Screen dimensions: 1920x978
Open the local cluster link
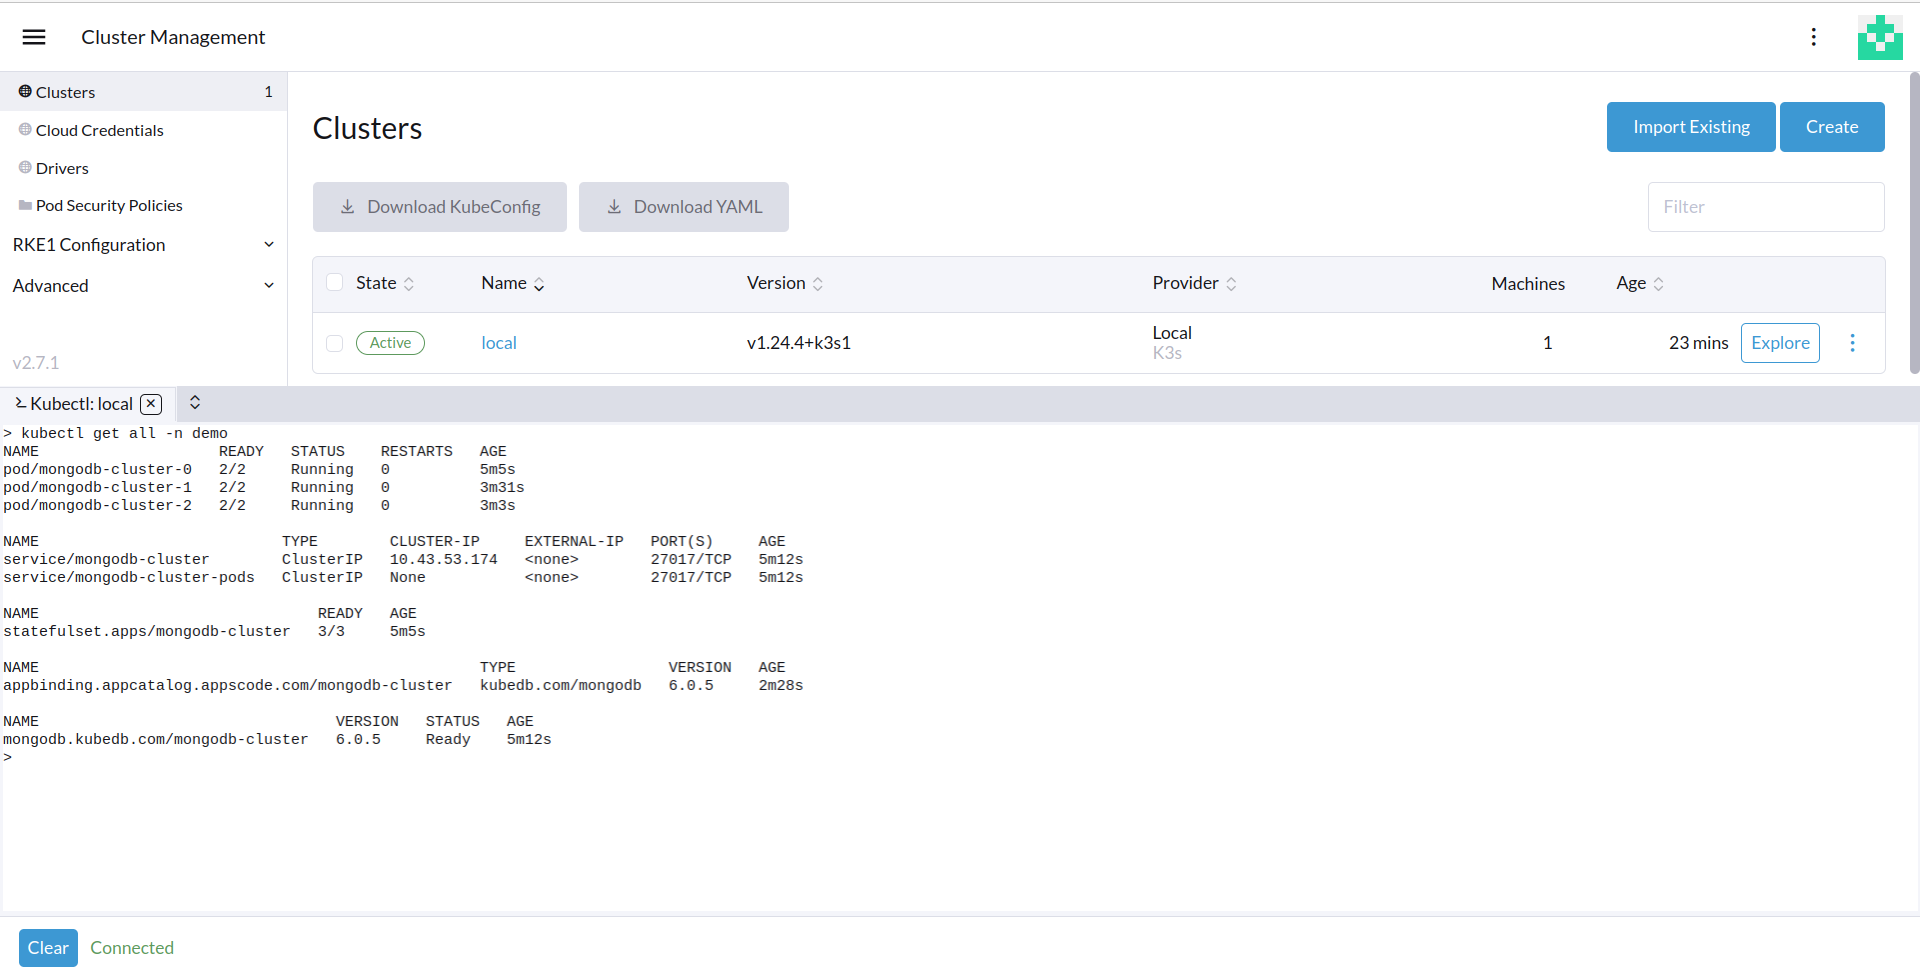tap(498, 343)
